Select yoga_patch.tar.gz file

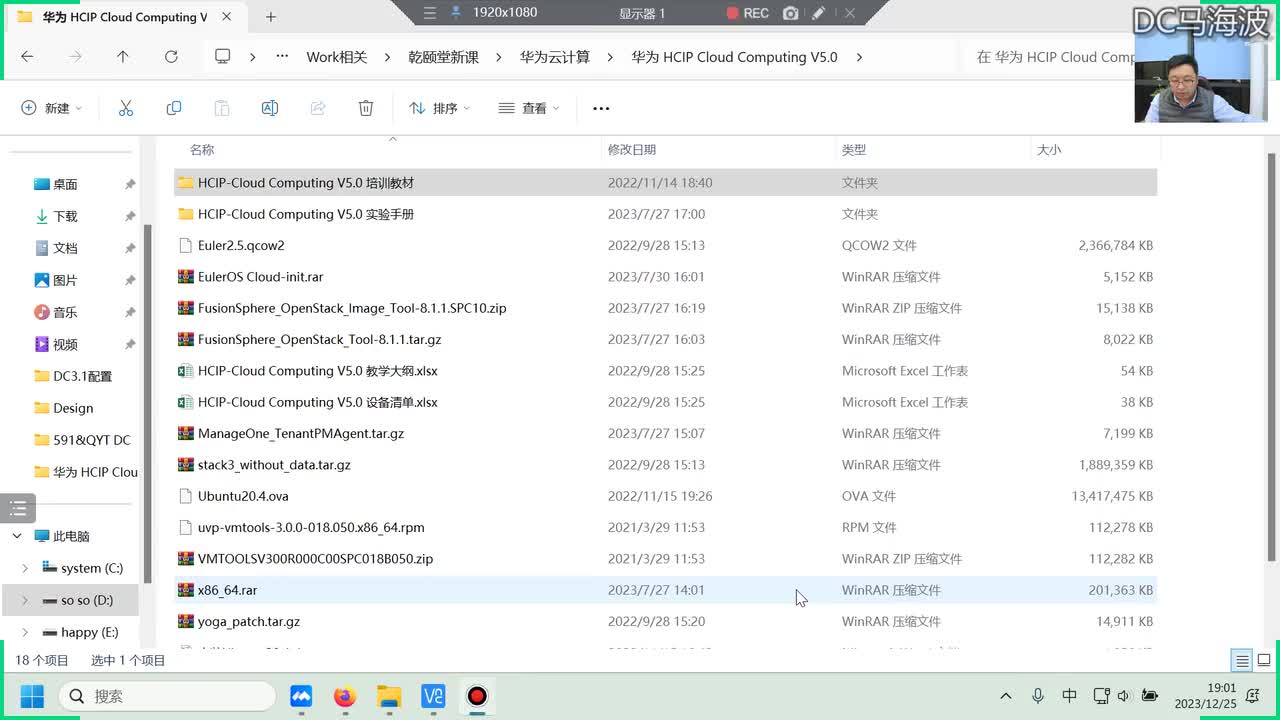[666, 621]
